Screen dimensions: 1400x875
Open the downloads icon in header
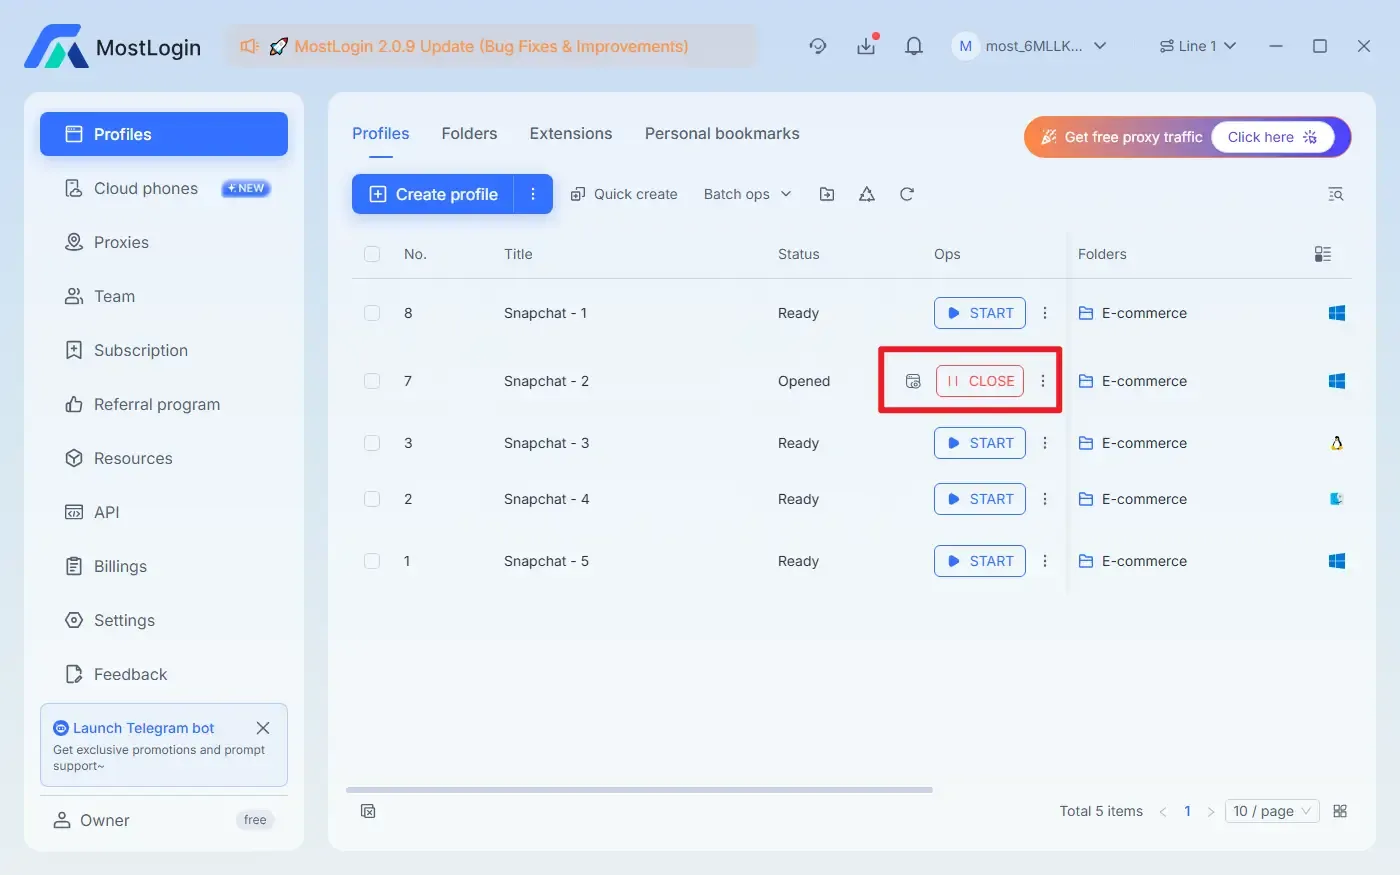866,46
